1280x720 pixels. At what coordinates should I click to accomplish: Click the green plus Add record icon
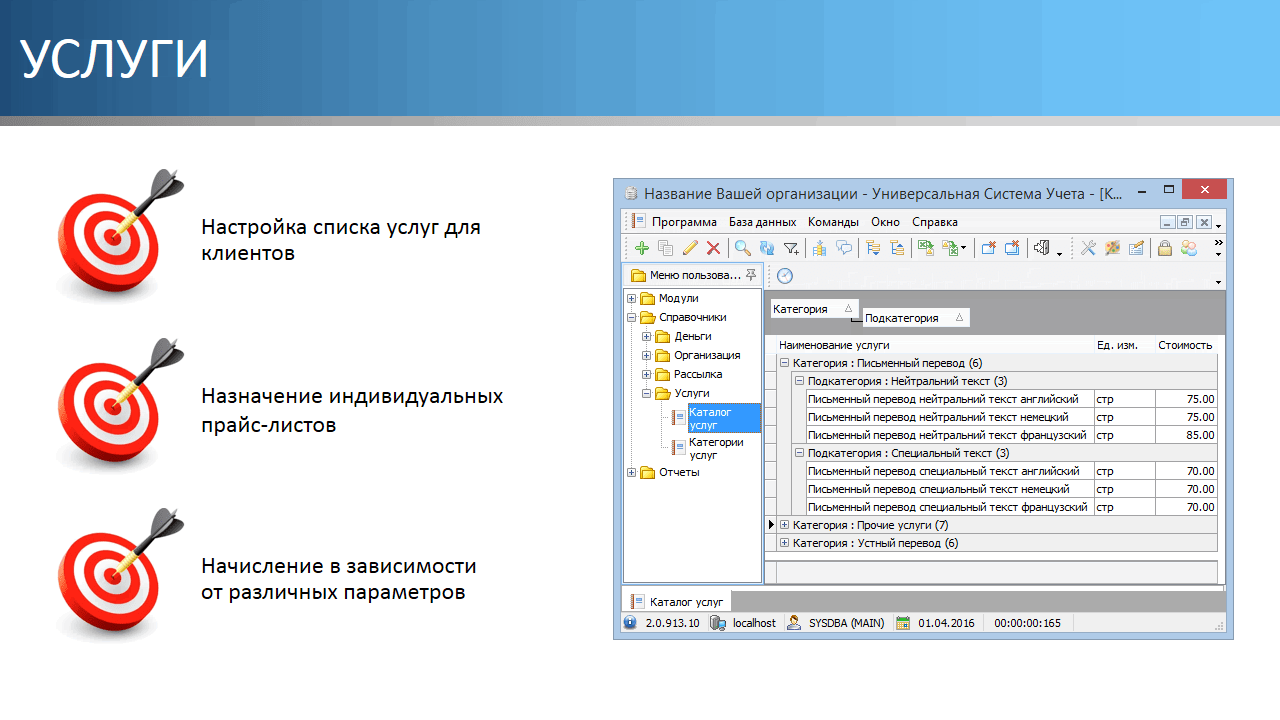pos(641,248)
